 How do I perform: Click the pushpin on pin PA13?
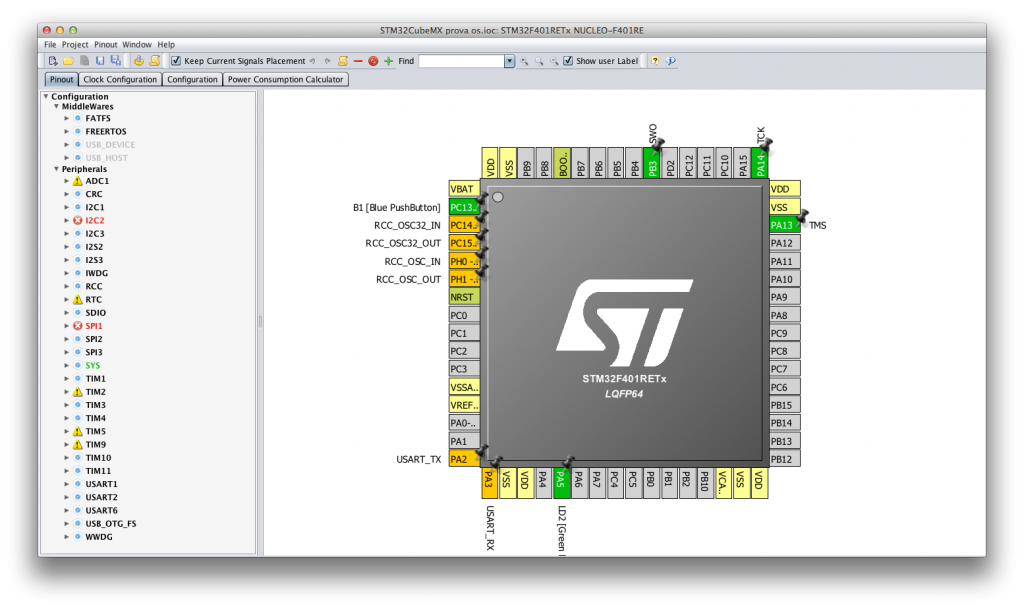(802, 216)
